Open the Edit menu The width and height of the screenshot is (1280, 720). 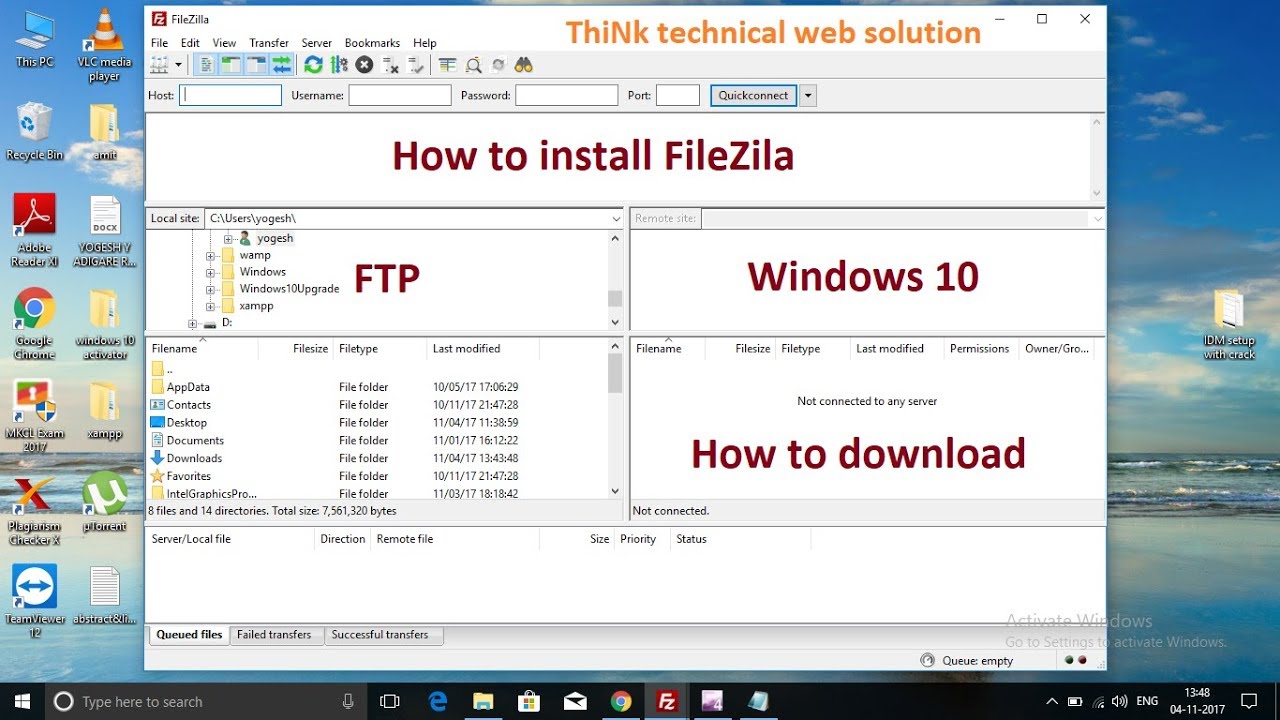[x=190, y=43]
